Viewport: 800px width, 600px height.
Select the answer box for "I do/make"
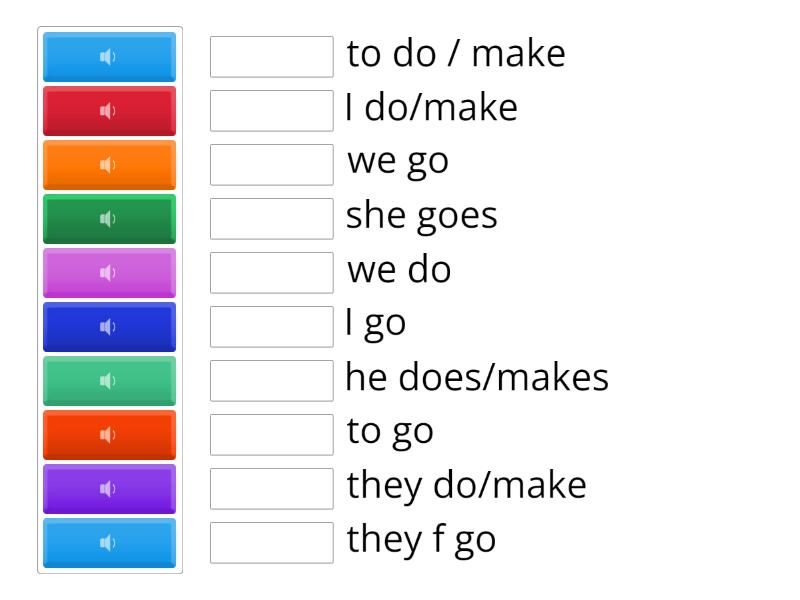coord(272,111)
